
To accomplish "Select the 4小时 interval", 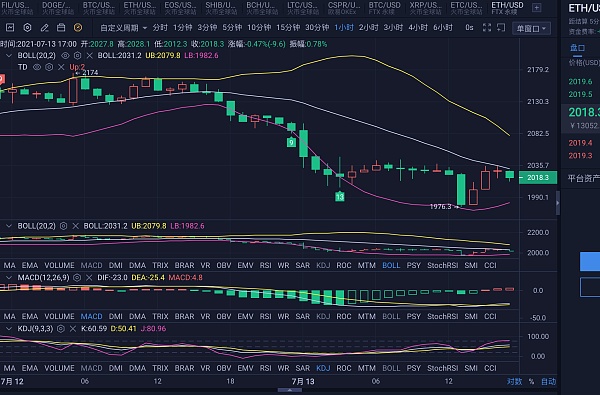I will pos(418,28).
